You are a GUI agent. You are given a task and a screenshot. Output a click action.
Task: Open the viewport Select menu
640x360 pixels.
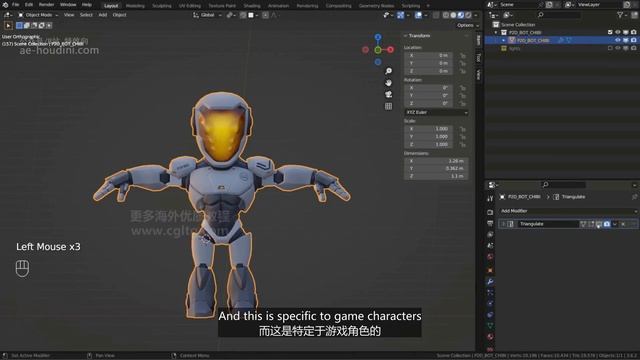[x=86, y=15]
